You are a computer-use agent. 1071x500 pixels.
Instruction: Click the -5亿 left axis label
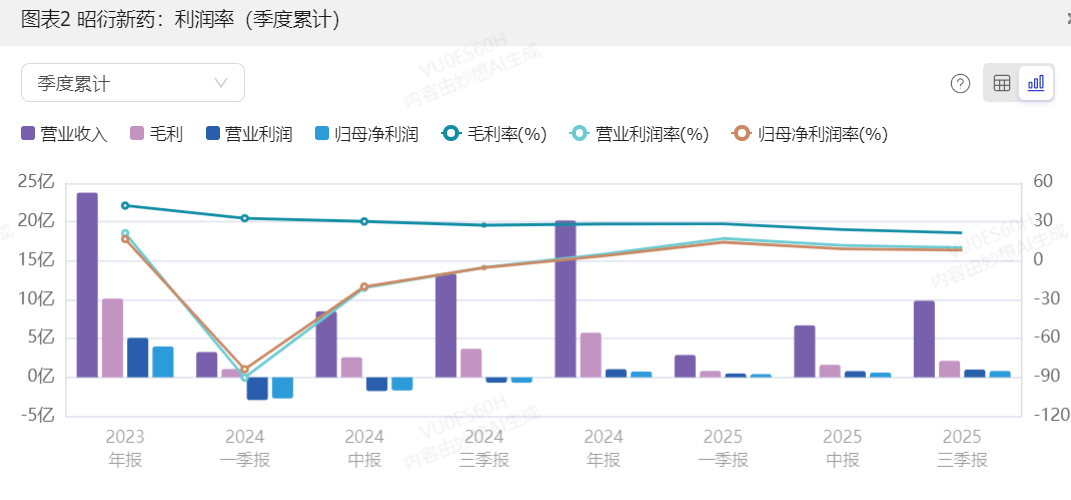[39, 416]
